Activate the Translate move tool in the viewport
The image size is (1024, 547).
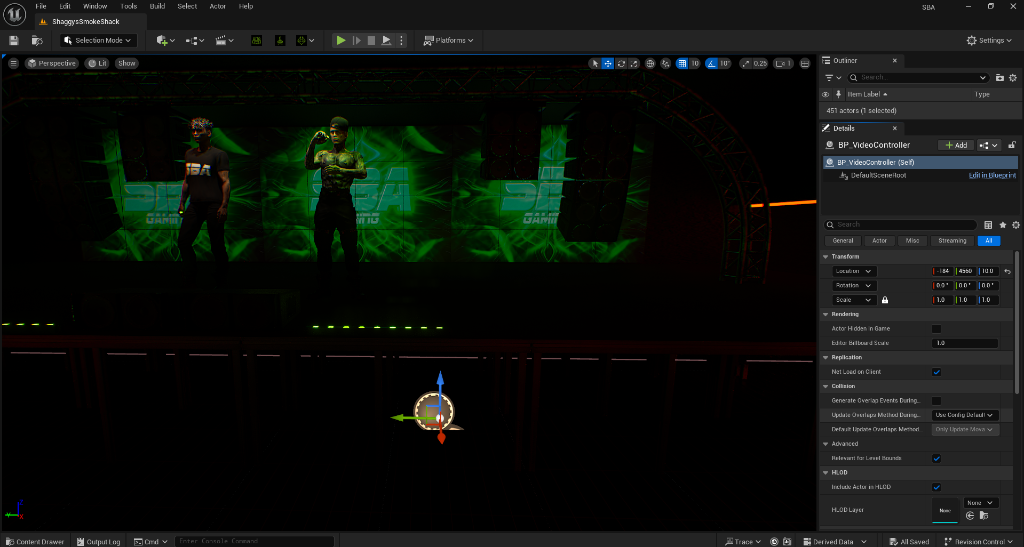coord(607,63)
